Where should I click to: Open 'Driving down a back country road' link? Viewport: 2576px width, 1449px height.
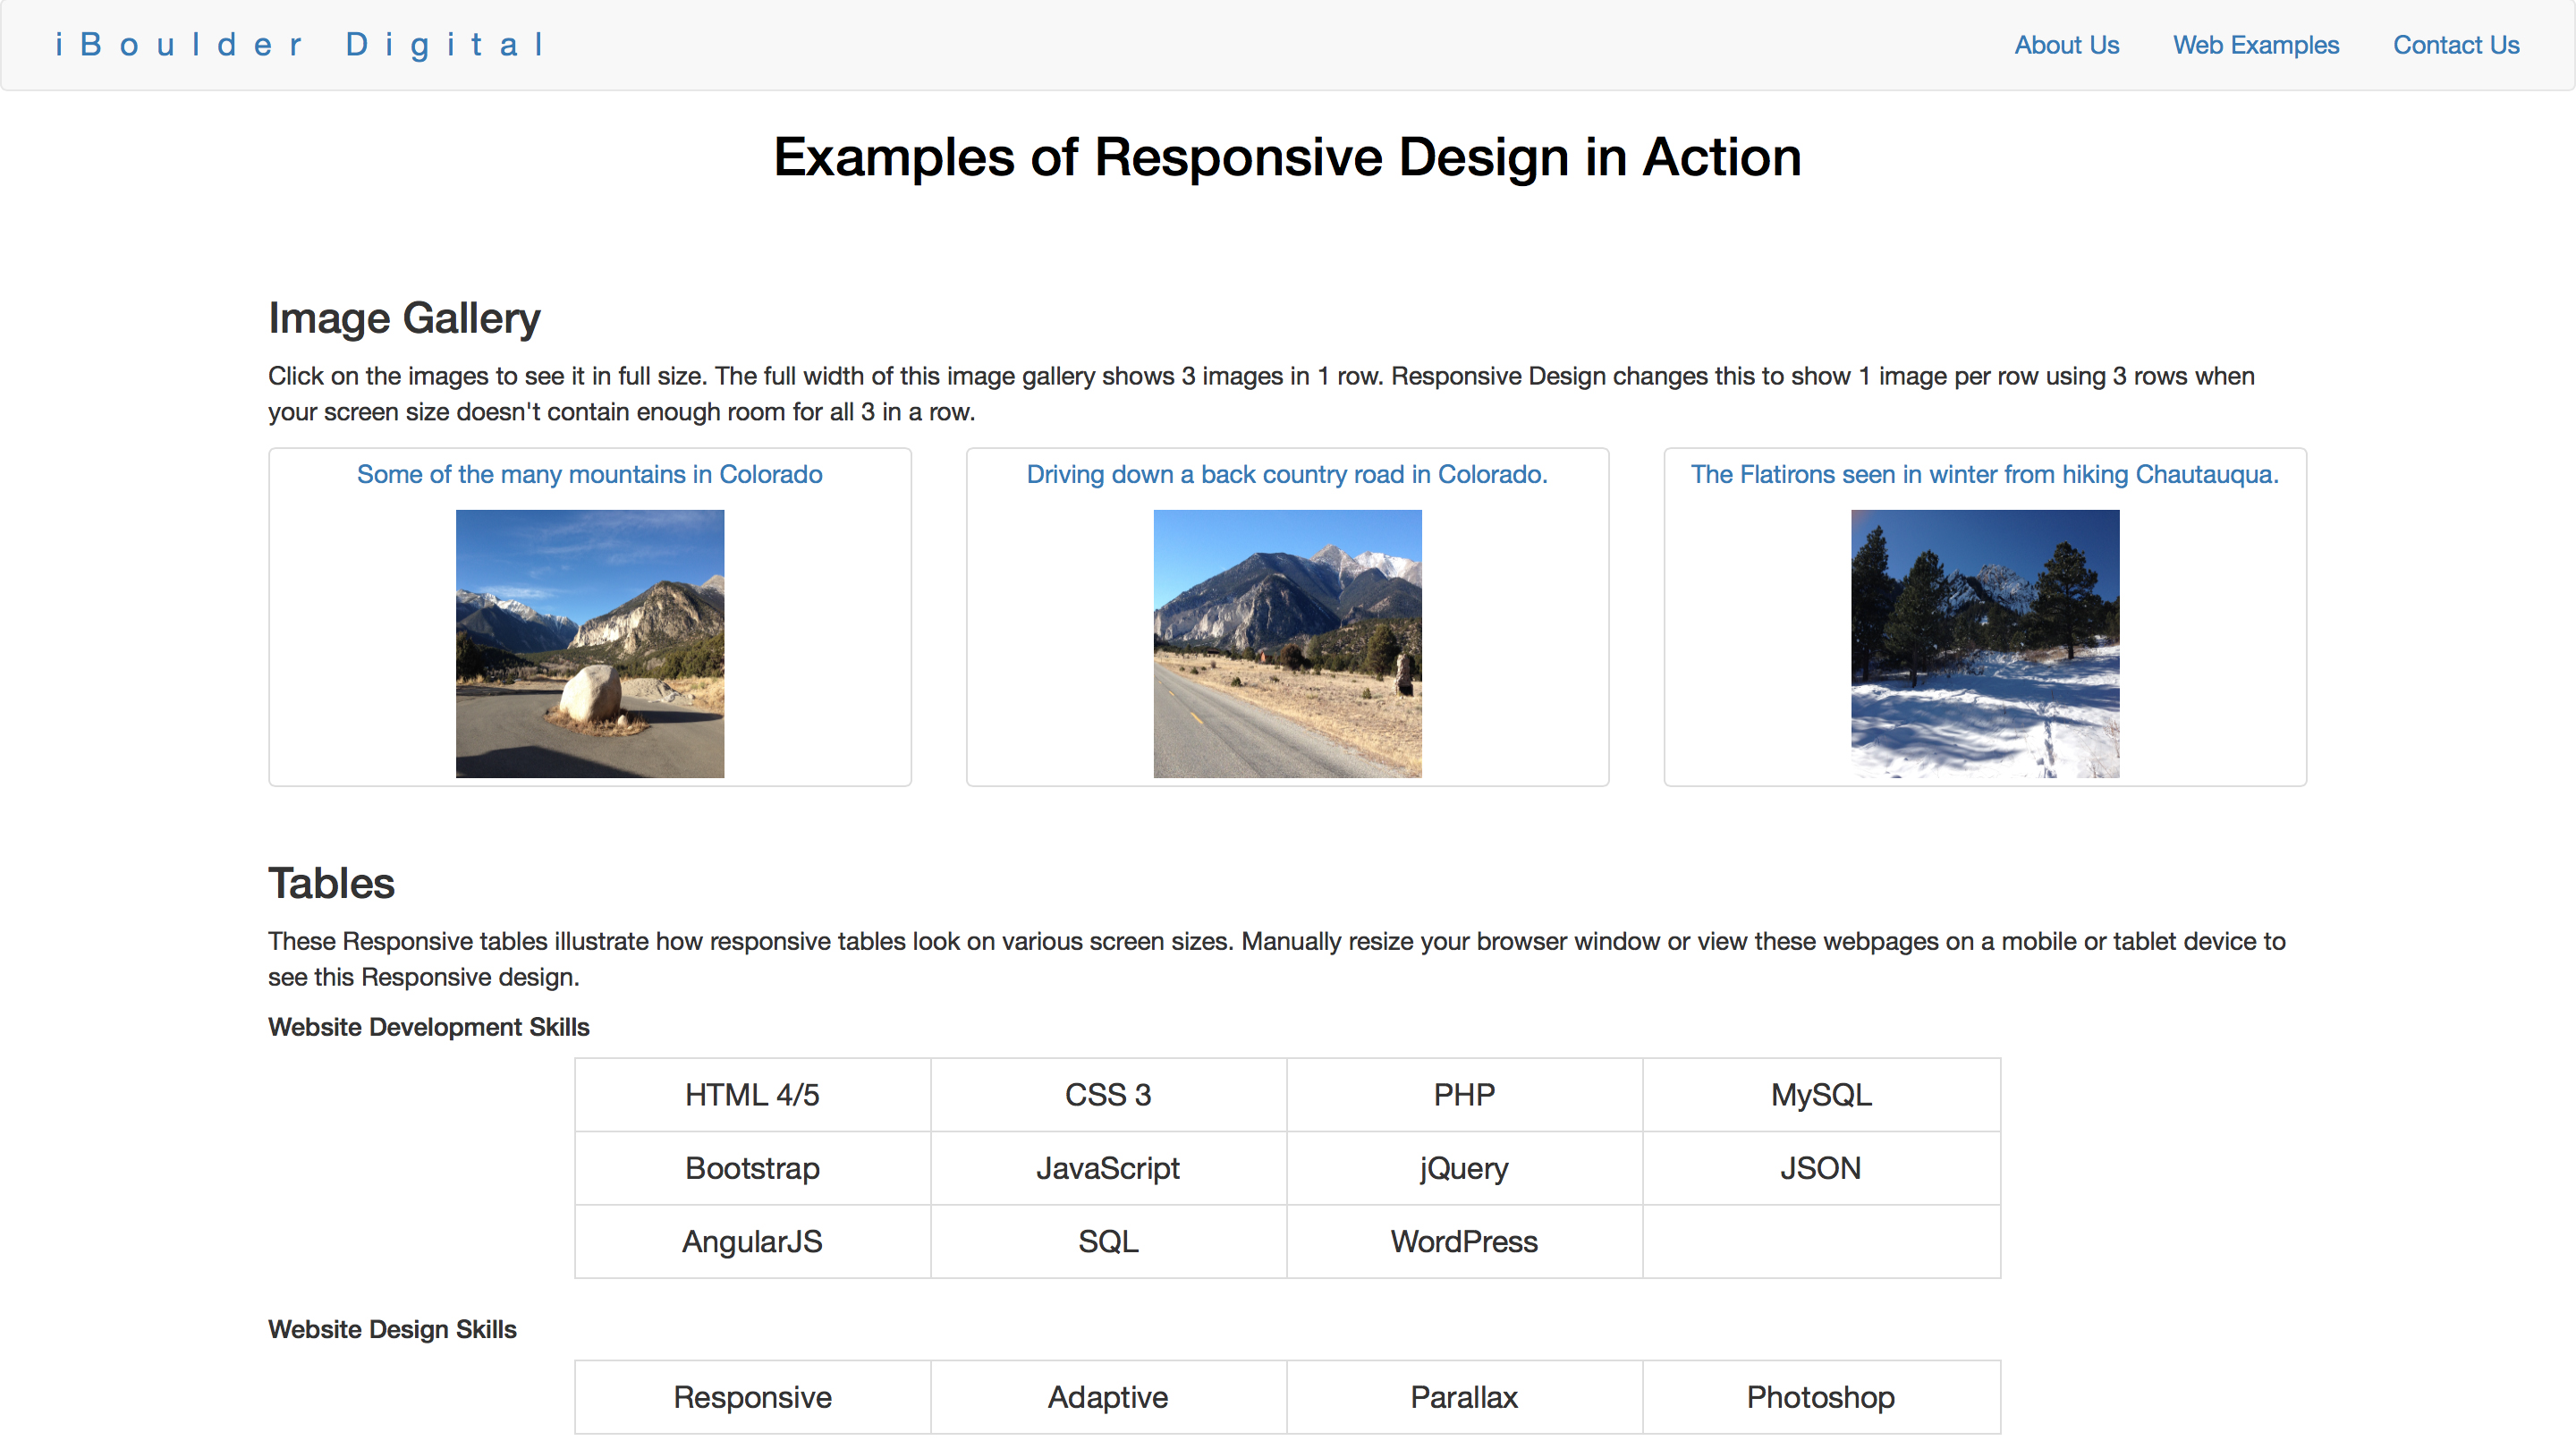pos(1287,474)
